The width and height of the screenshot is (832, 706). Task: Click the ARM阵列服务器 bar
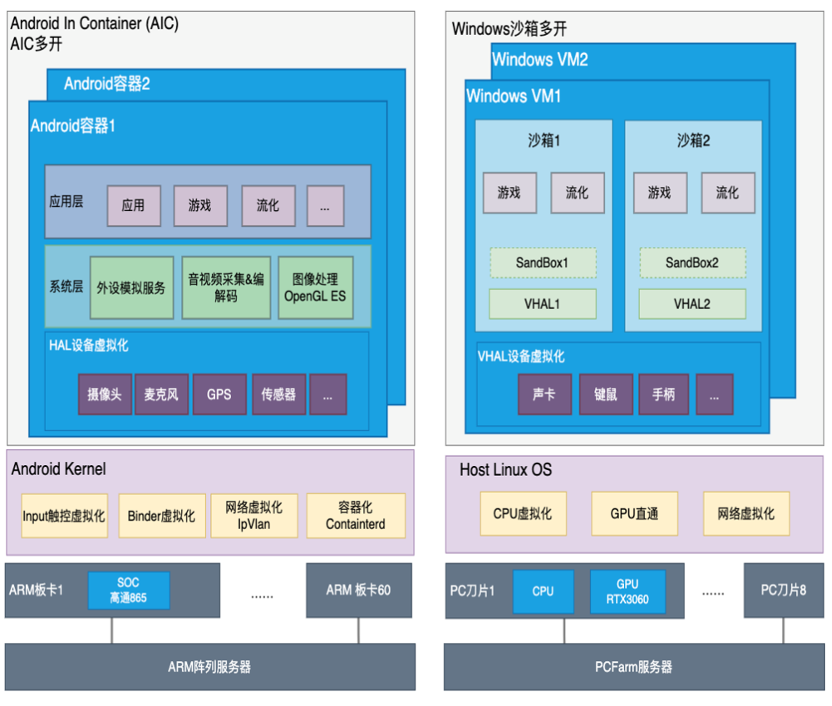point(210,667)
